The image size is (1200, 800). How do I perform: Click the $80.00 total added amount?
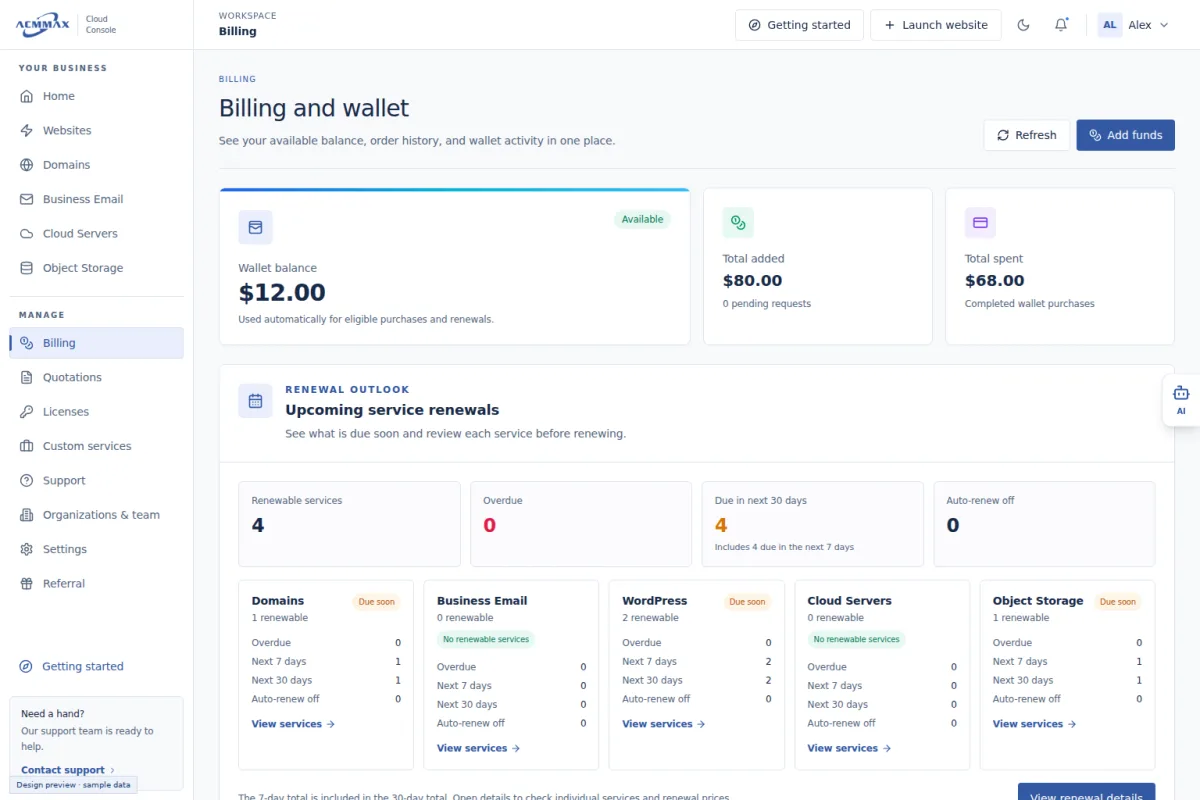coord(752,281)
